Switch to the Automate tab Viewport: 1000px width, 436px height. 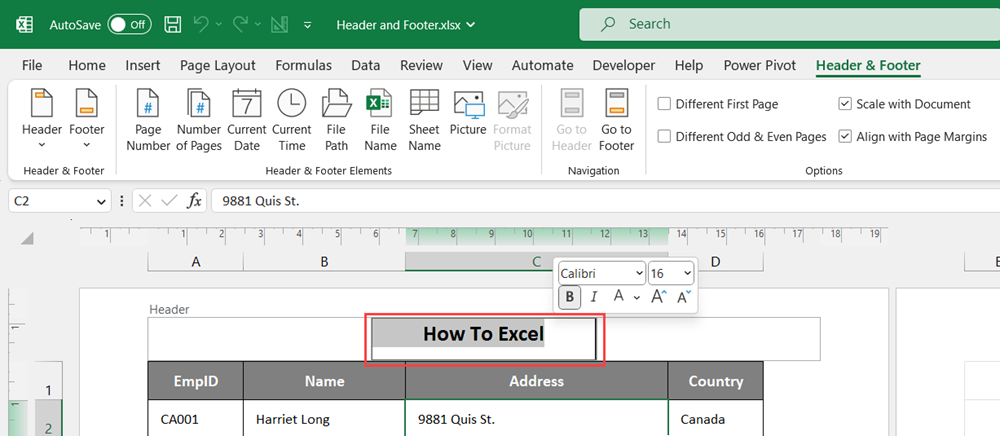[543, 65]
